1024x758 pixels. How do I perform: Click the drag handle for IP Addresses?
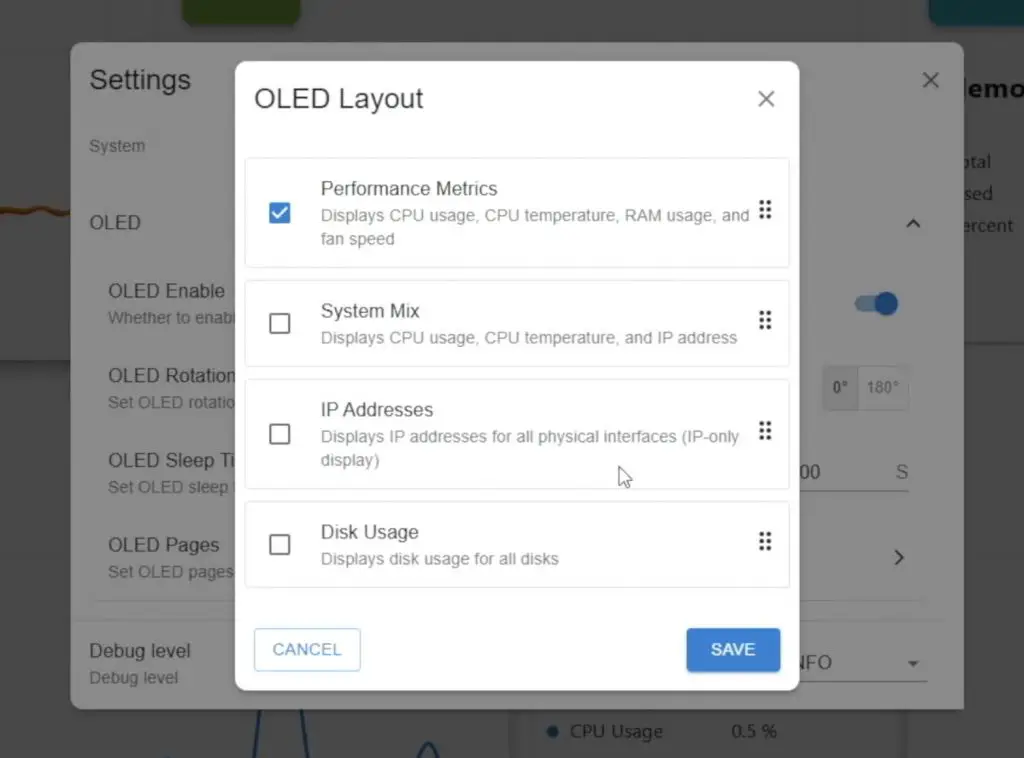[x=766, y=430]
